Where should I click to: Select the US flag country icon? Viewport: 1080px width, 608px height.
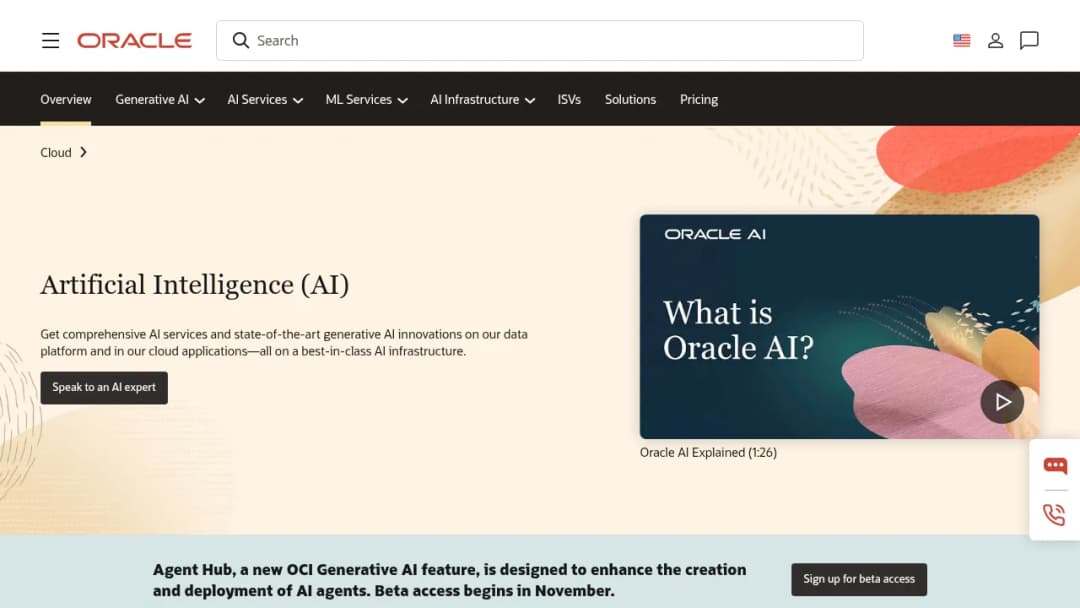(962, 41)
